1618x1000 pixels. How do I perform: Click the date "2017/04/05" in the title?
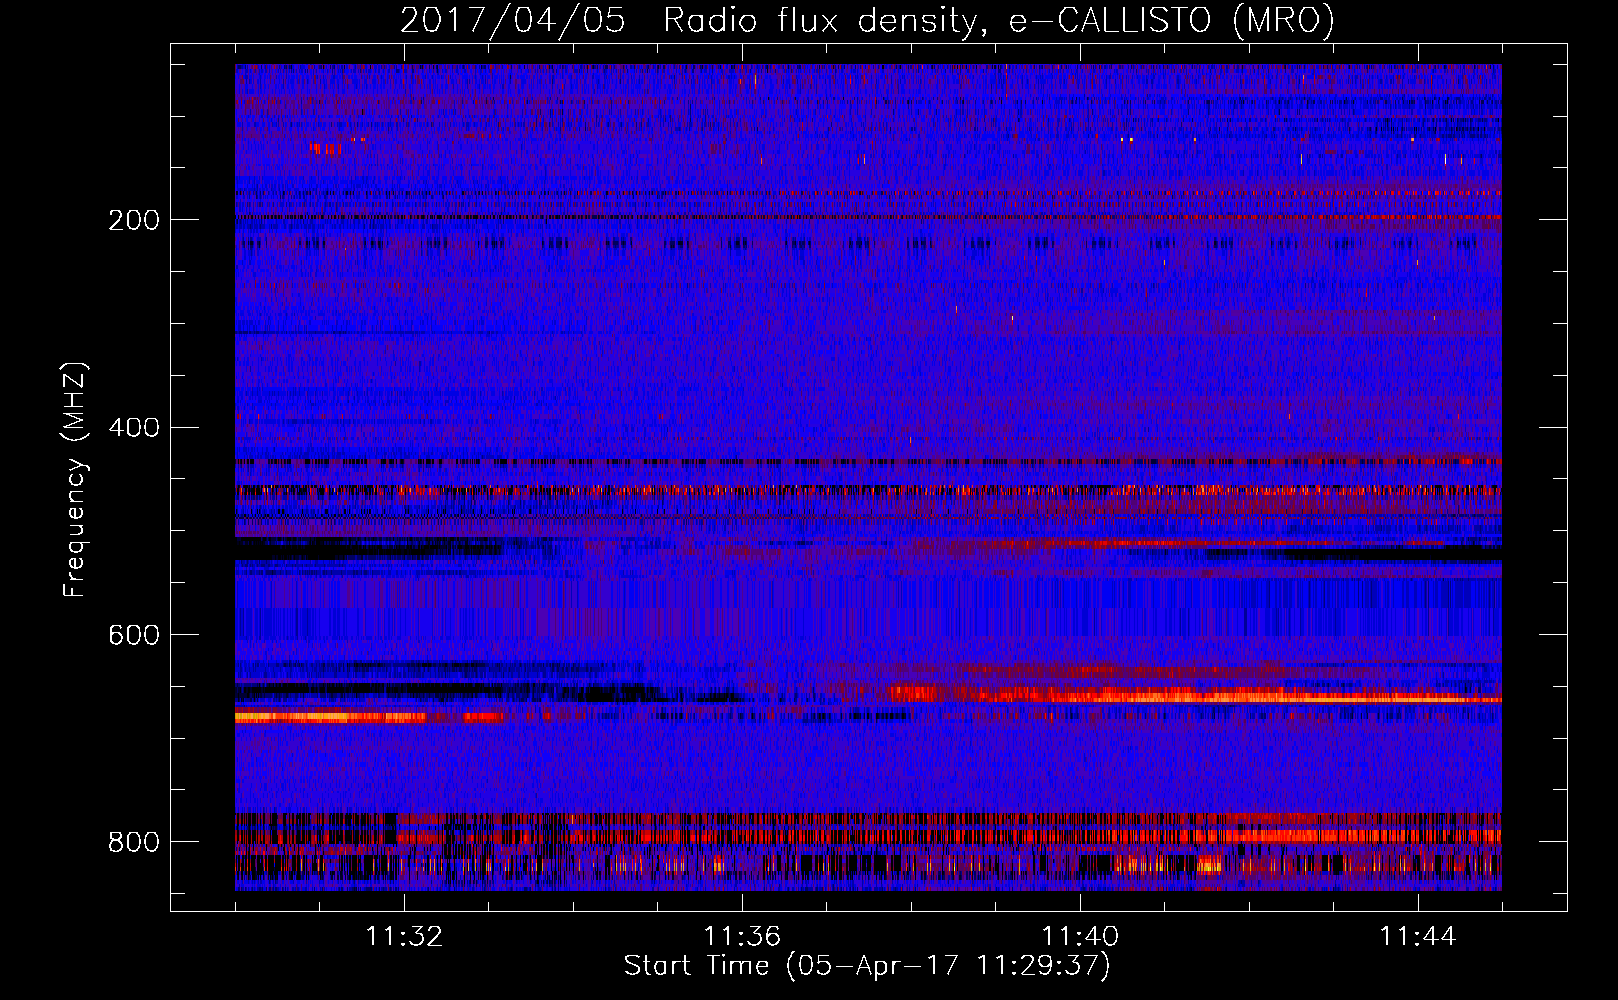[x=513, y=21]
